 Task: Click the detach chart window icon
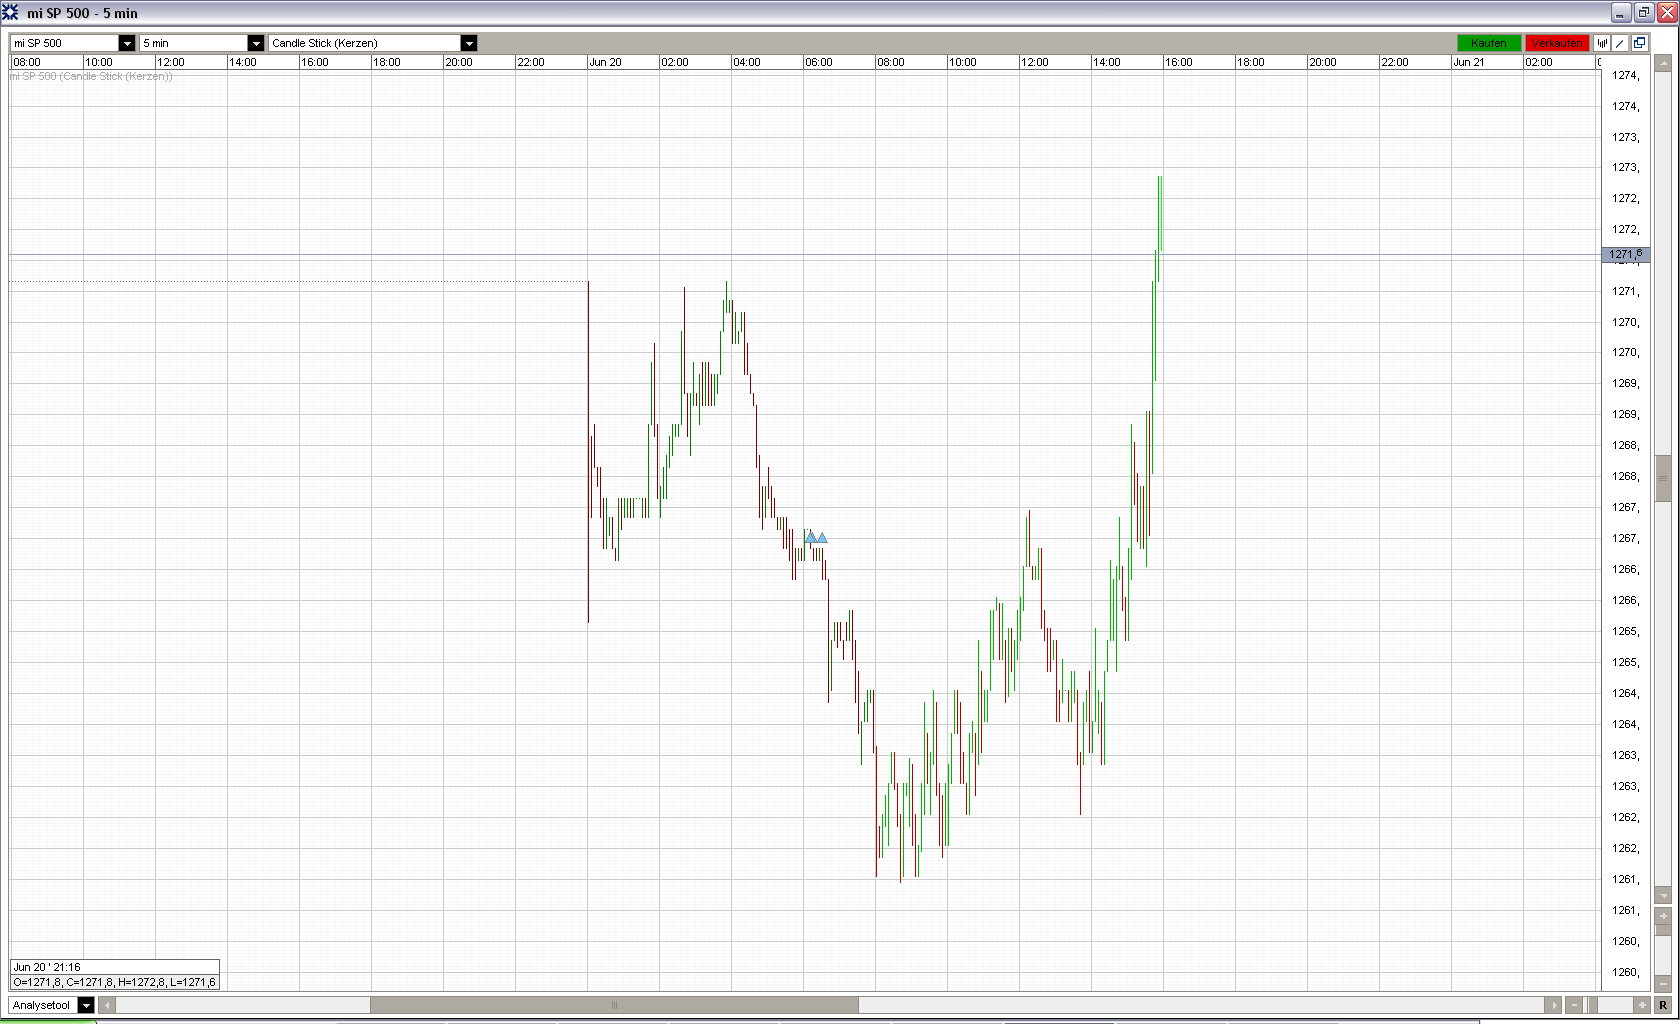1639,43
